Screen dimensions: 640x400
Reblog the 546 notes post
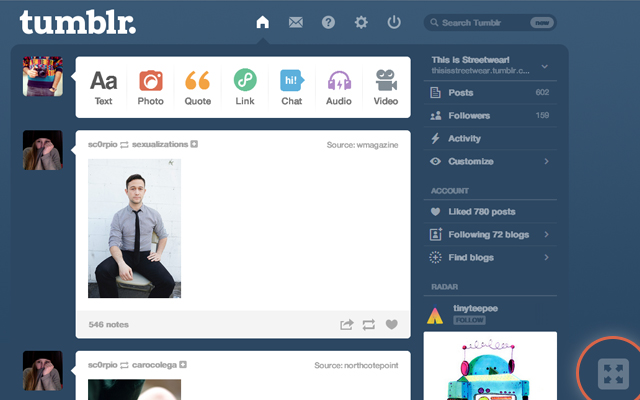click(369, 324)
